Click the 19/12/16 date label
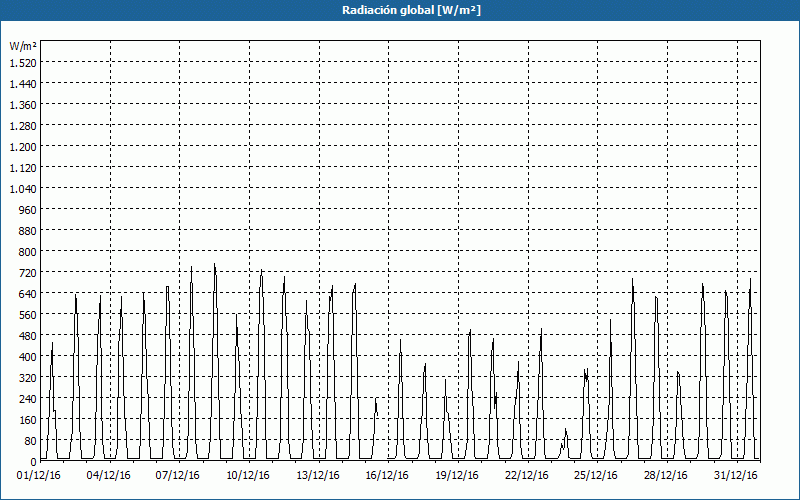 click(x=457, y=476)
